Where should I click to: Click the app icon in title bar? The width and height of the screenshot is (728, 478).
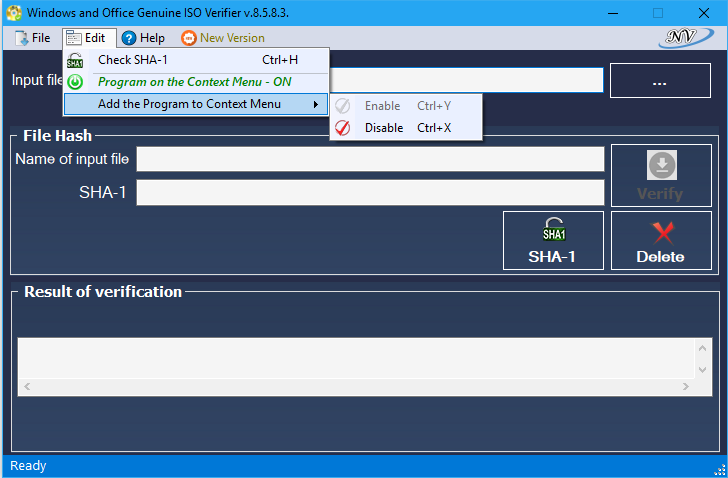coord(14,13)
